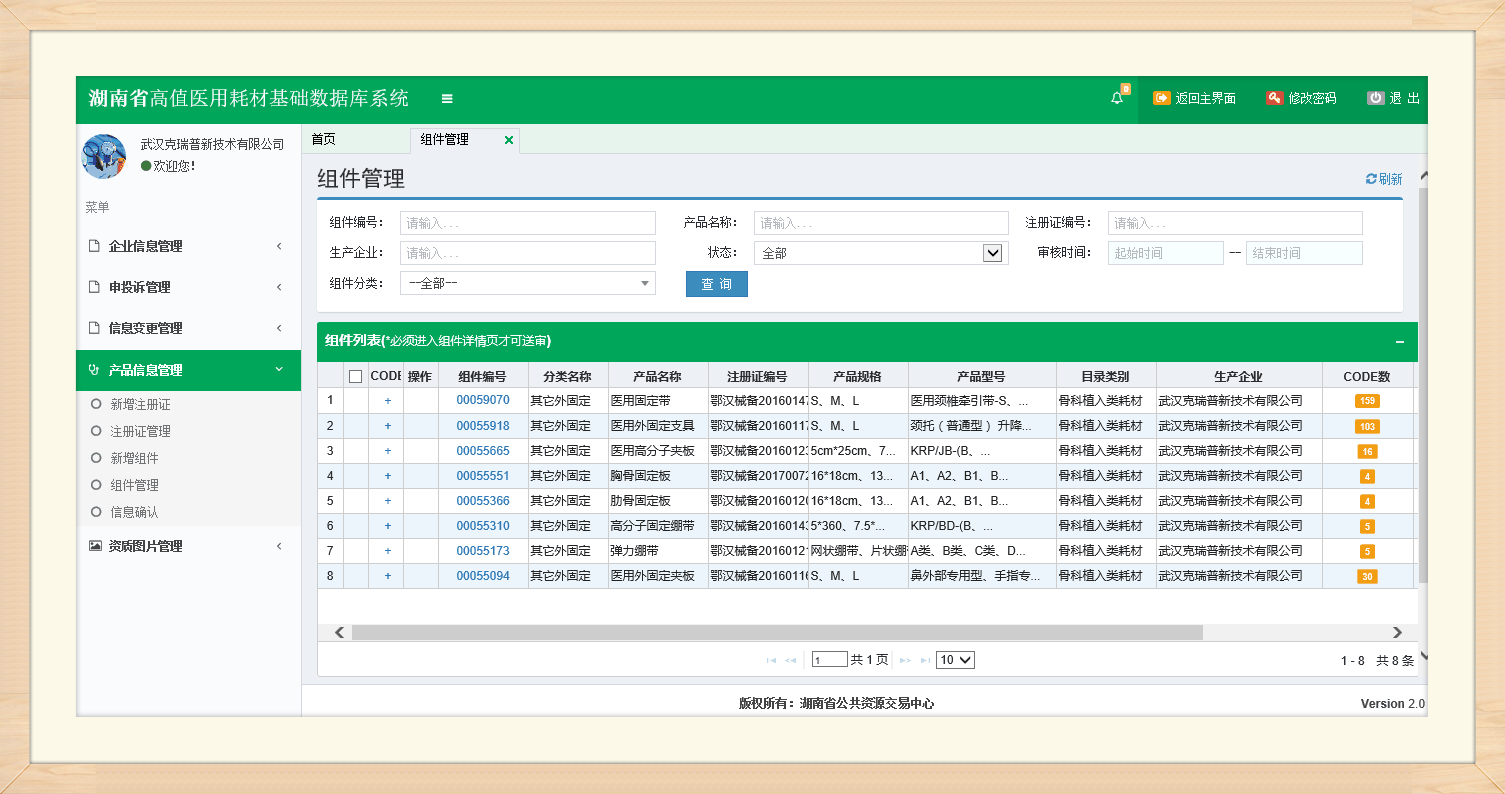Toggle the select-all checkbox in table header

click(355, 377)
